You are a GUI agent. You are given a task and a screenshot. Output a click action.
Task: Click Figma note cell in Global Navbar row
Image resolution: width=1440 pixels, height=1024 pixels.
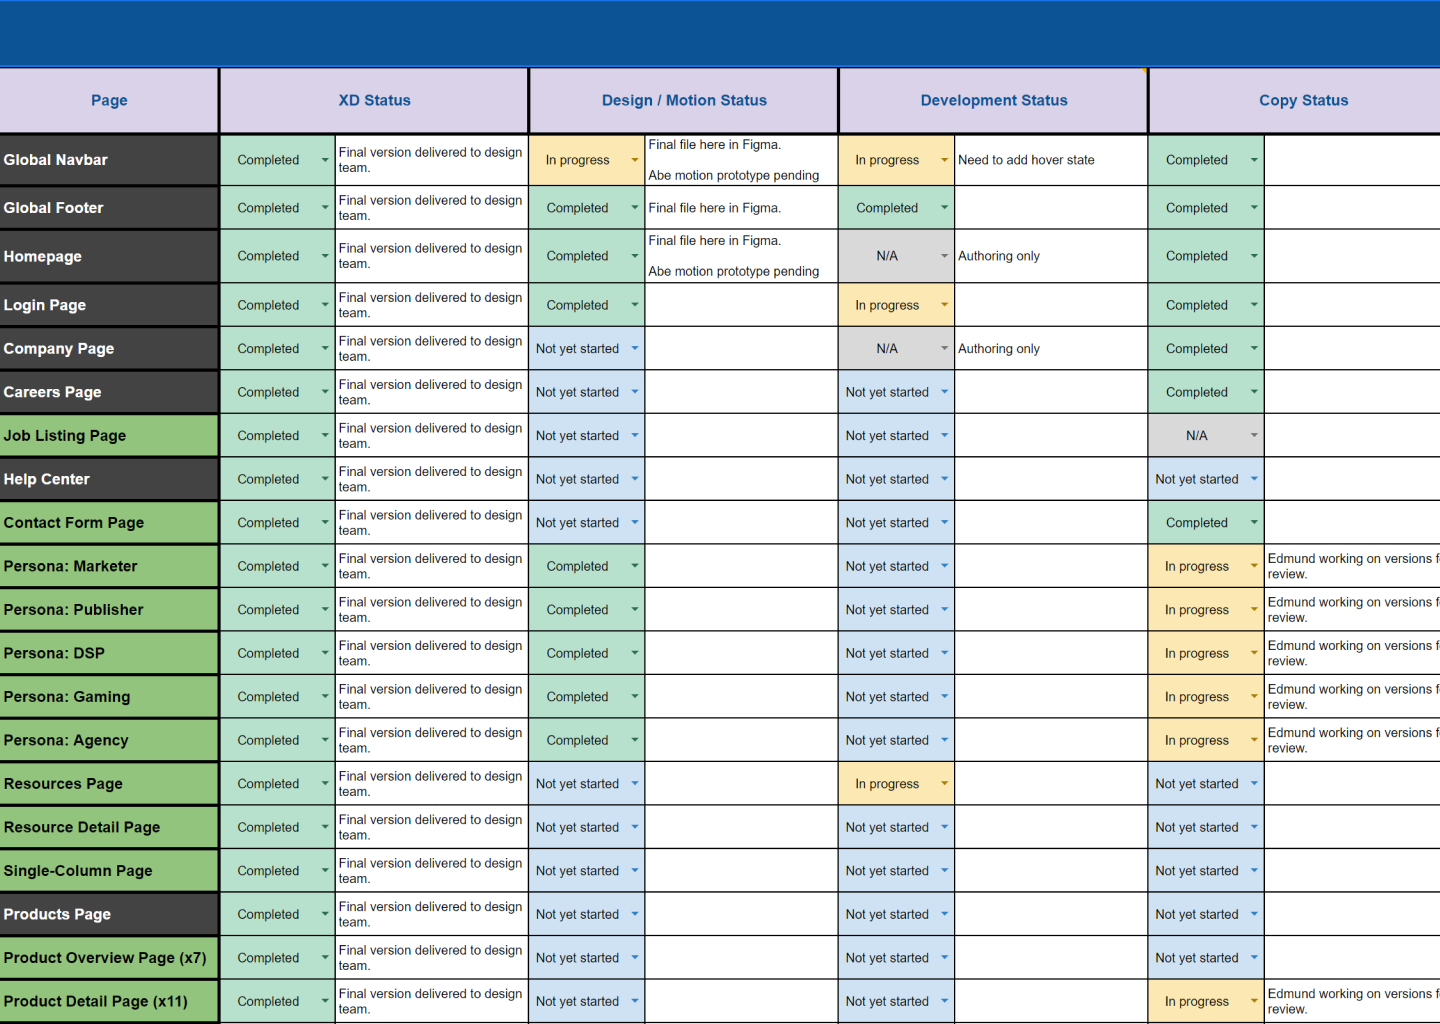(x=741, y=160)
